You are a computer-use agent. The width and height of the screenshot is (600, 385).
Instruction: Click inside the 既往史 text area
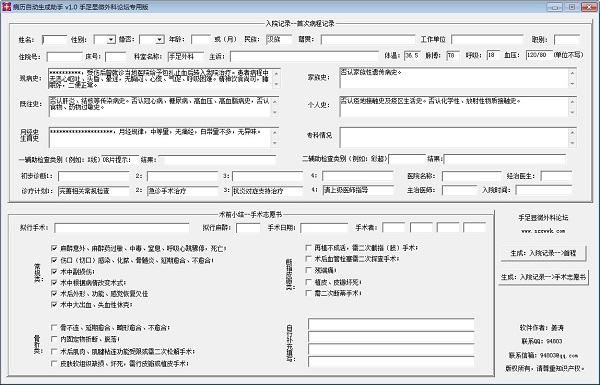click(160, 107)
